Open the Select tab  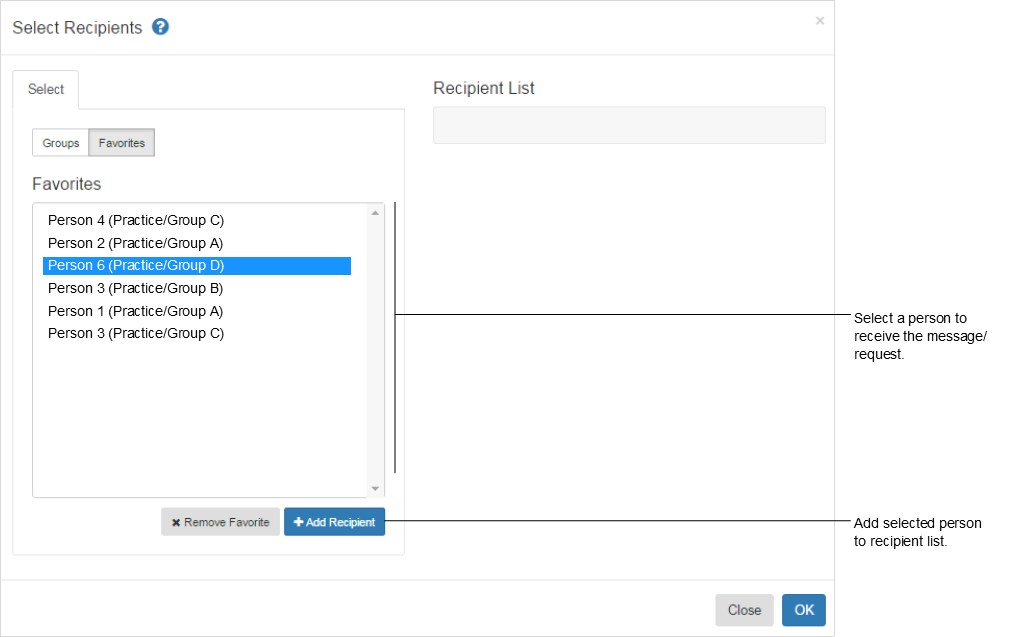tap(46, 89)
